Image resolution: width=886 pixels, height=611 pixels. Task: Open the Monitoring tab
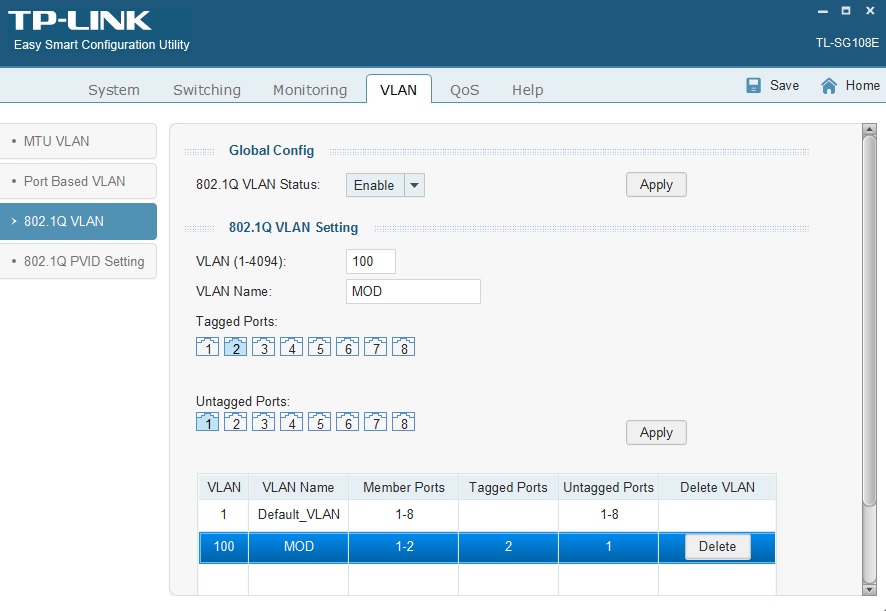310,90
